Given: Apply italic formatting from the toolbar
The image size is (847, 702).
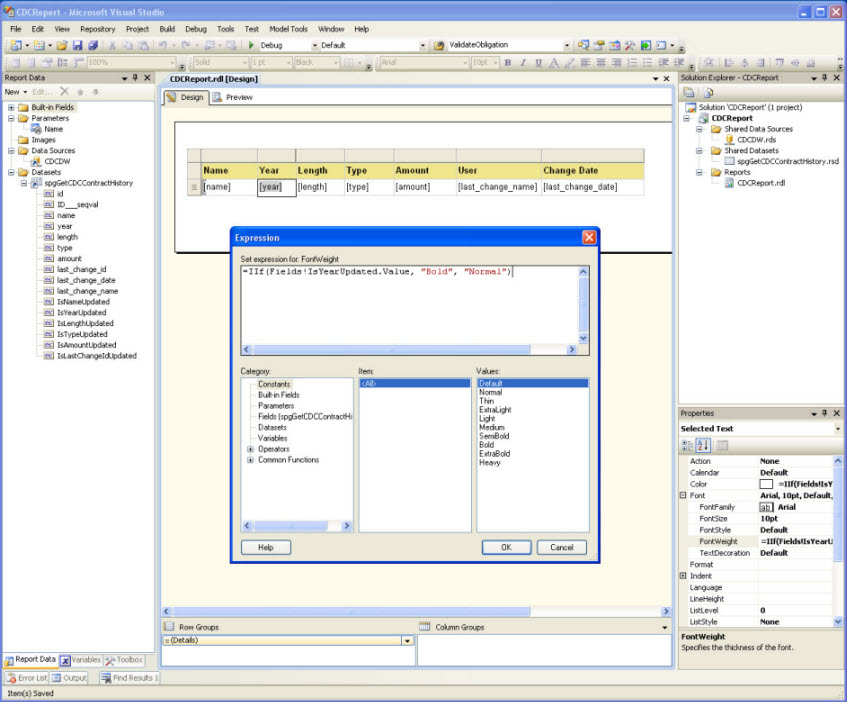Looking at the screenshot, I should [524, 63].
